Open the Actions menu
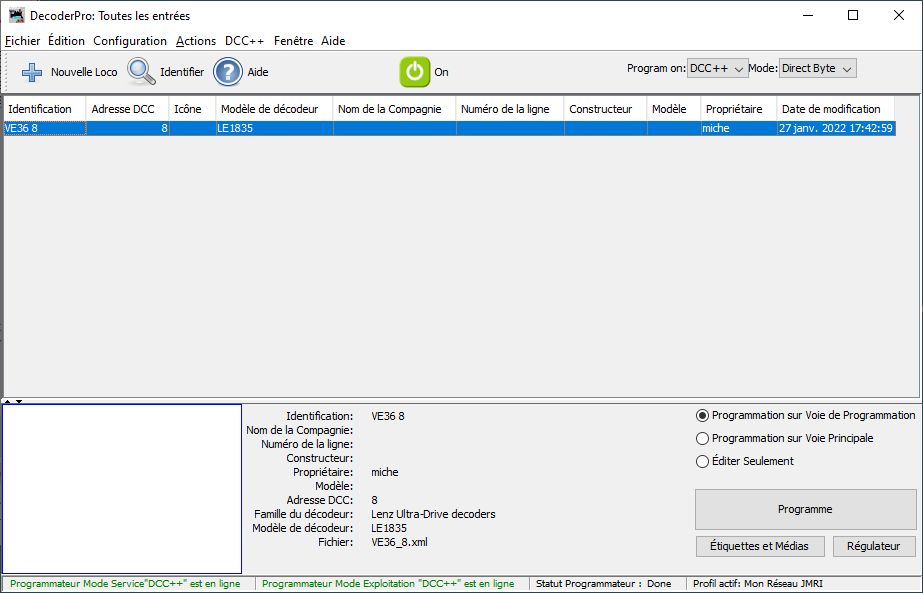This screenshot has width=923, height=593. [196, 41]
